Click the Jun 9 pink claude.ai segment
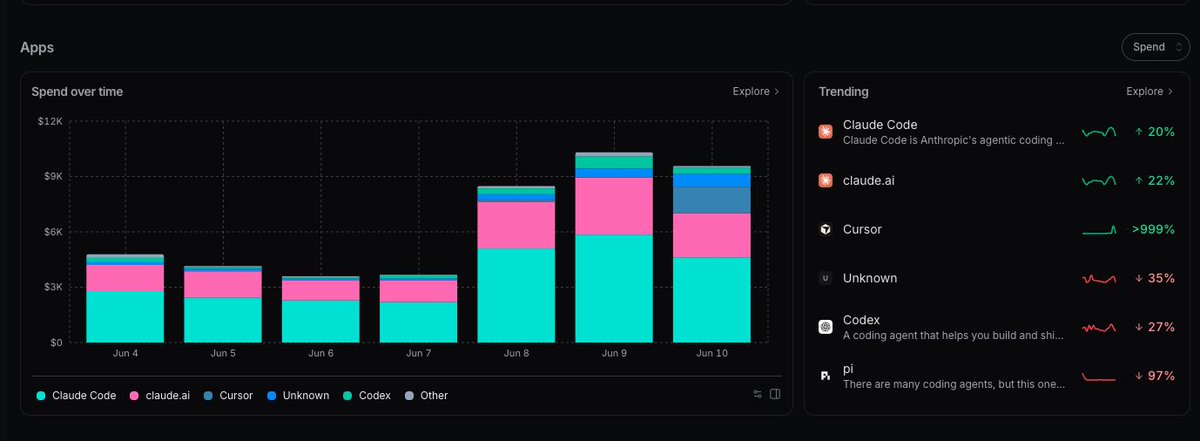Viewport: 1200px width, 441px height. 614,206
